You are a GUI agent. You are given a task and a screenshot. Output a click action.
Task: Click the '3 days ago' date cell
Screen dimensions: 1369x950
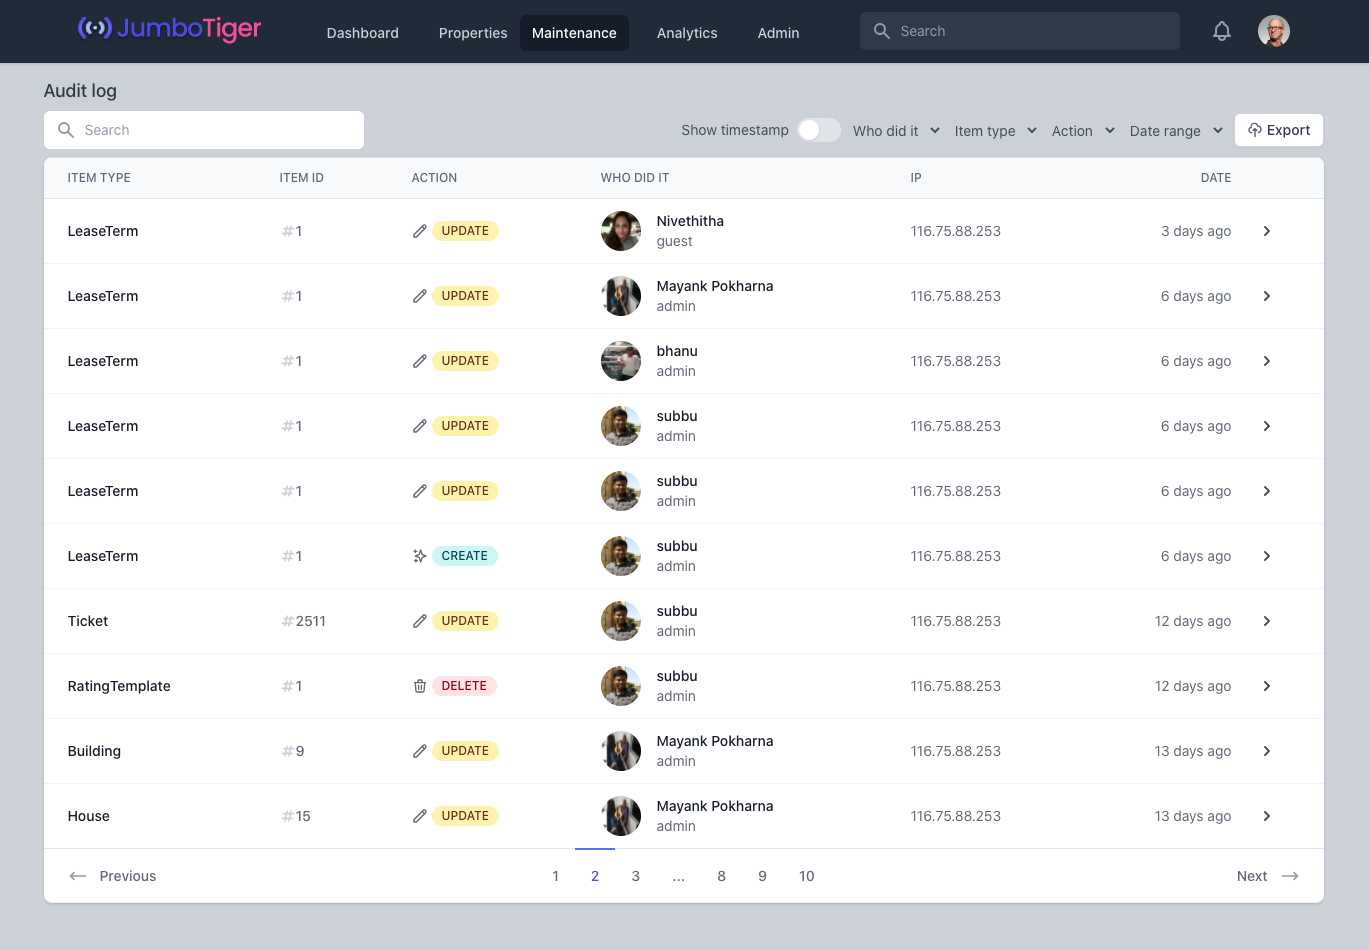1196,231
